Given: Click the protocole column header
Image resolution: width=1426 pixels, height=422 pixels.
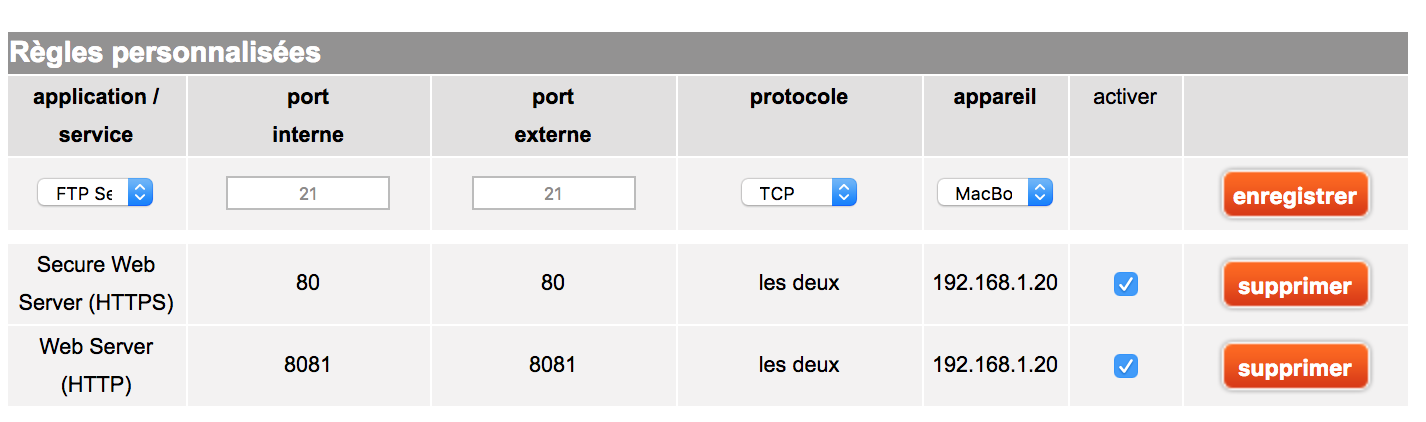Looking at the screenshot, I should 799,97.
